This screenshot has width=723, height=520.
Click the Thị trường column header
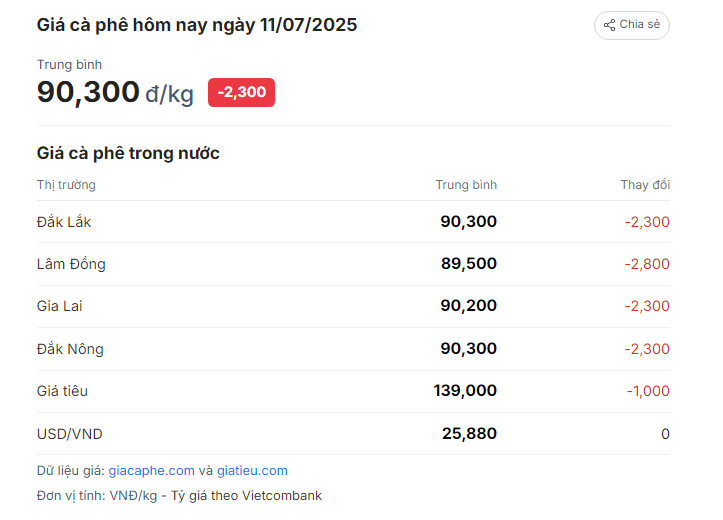click(x=66, y=185)
